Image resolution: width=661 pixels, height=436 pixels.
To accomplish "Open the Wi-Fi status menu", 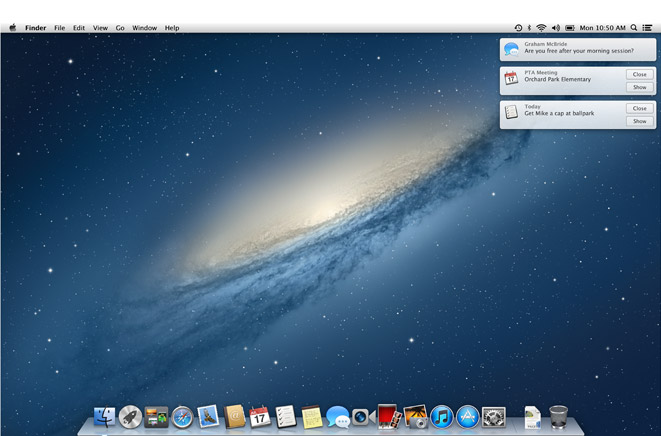I will click(541, 28).
